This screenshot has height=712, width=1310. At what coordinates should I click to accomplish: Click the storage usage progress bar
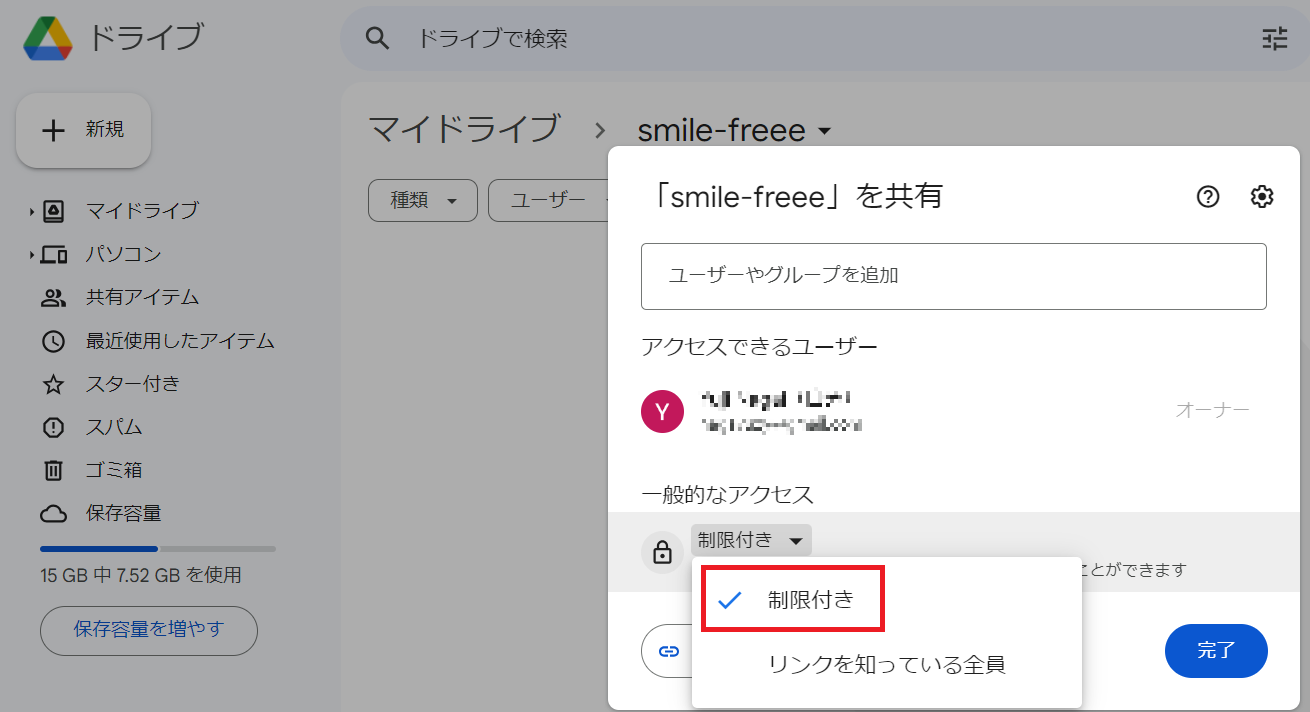pyautogui.click(x=158, y=549)
